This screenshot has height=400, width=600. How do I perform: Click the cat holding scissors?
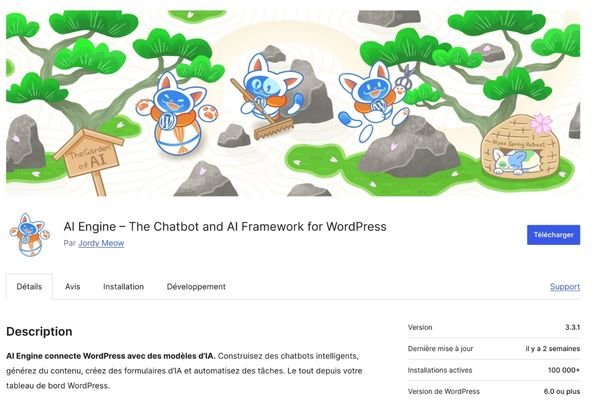(x=373, y=101)
